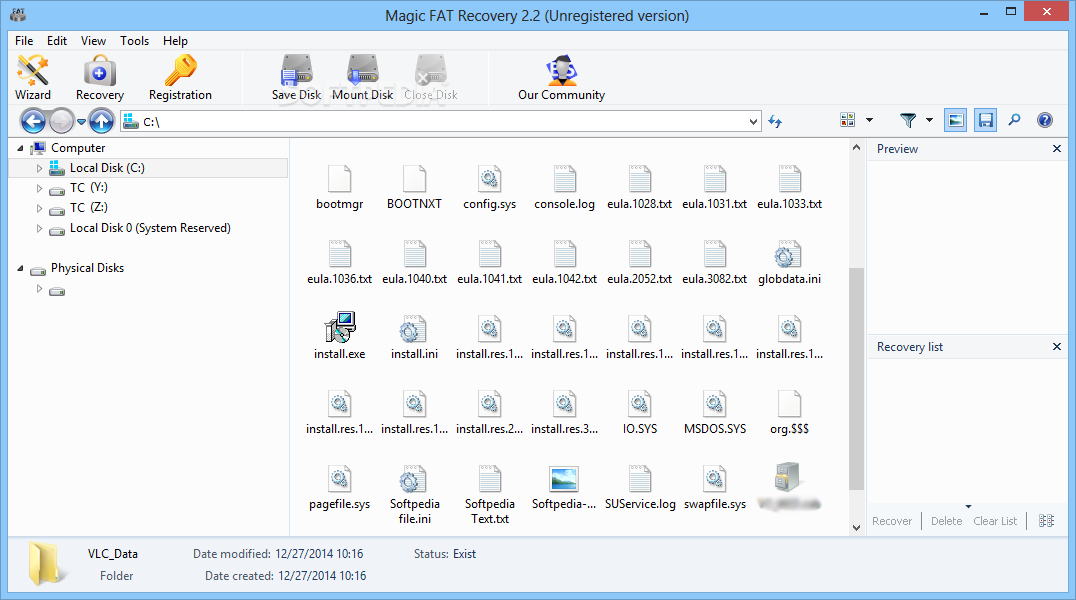The width and height of the screenshot is (1076, 600).
Task: Open the Help menu
Action: click(x=175, y=41)
